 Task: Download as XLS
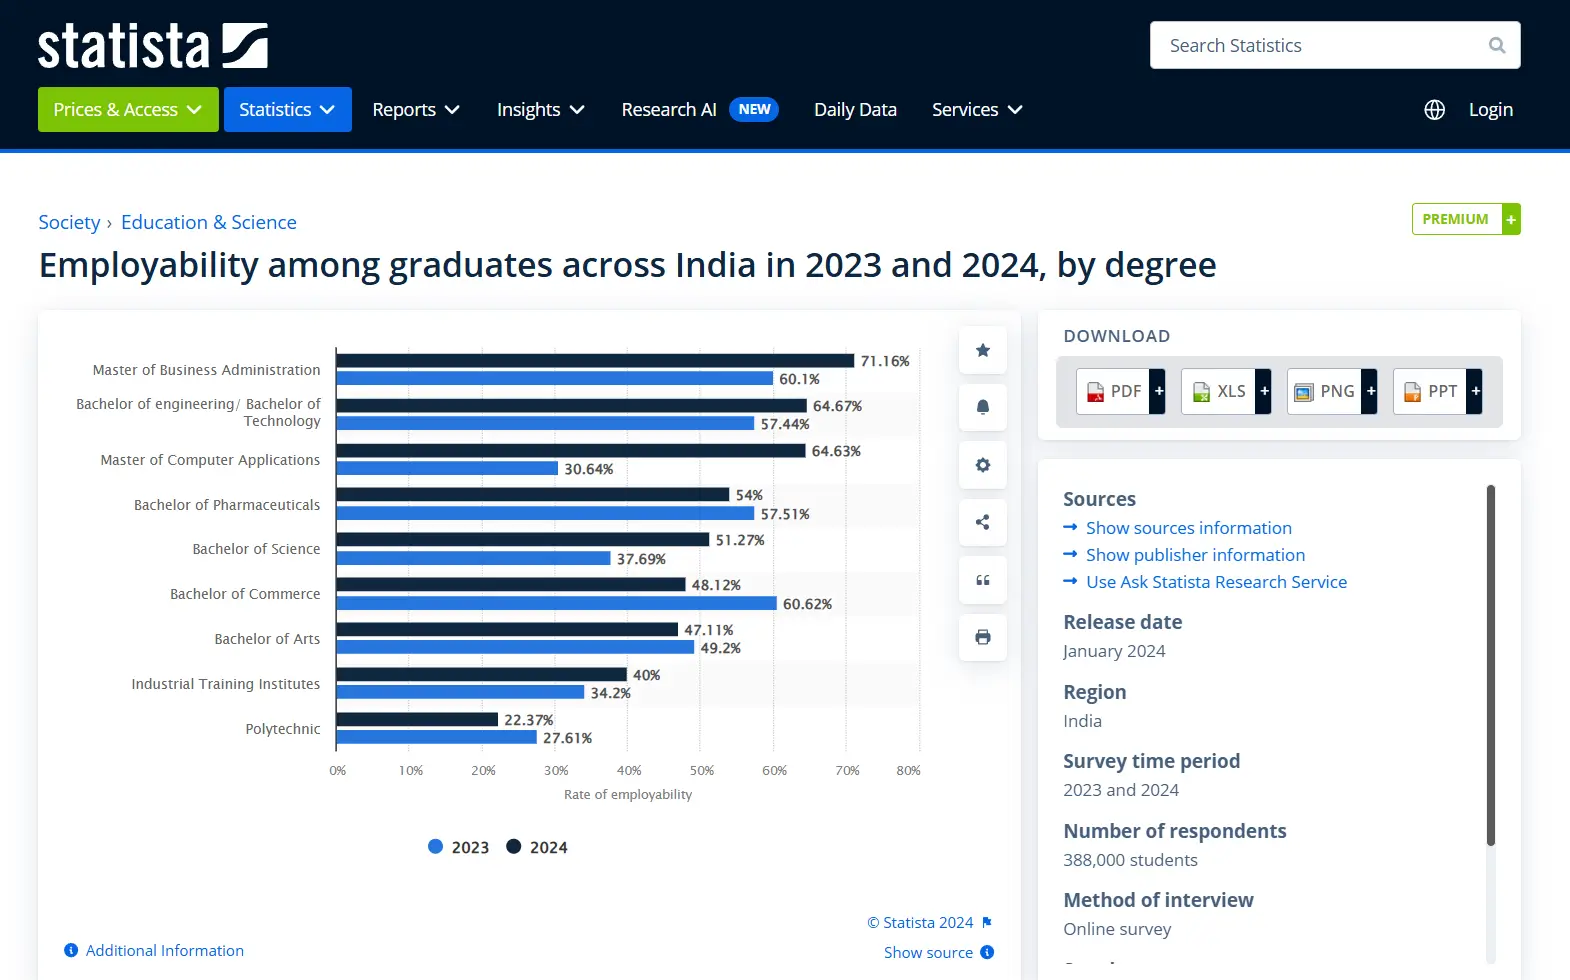[1226, 392]
